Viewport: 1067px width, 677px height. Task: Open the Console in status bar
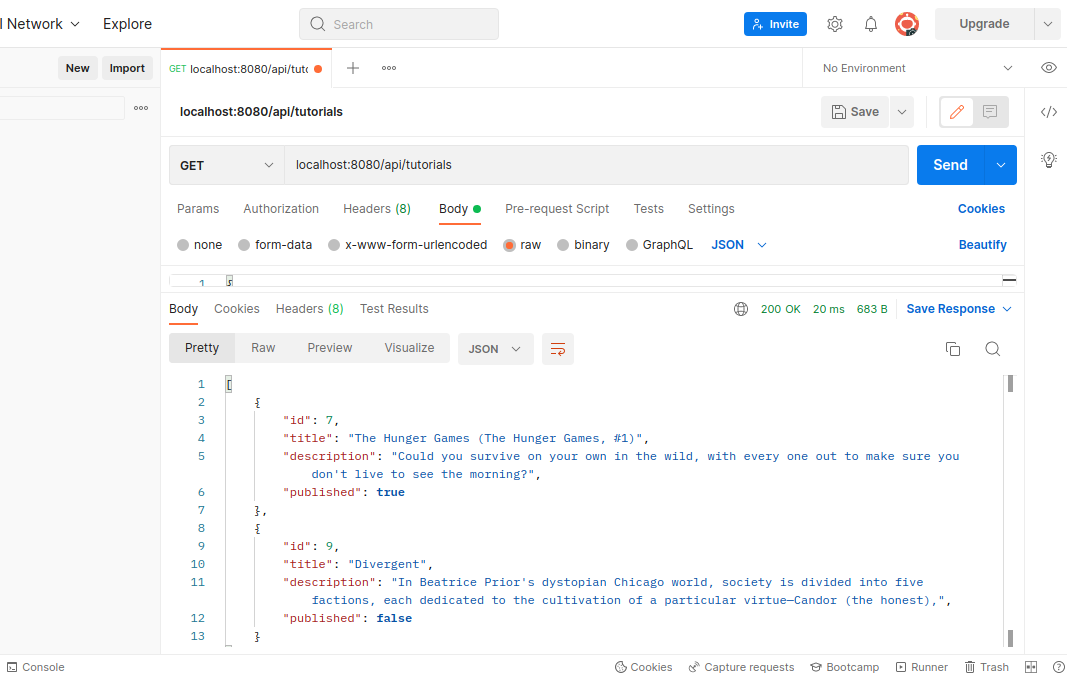coord(35,667)
